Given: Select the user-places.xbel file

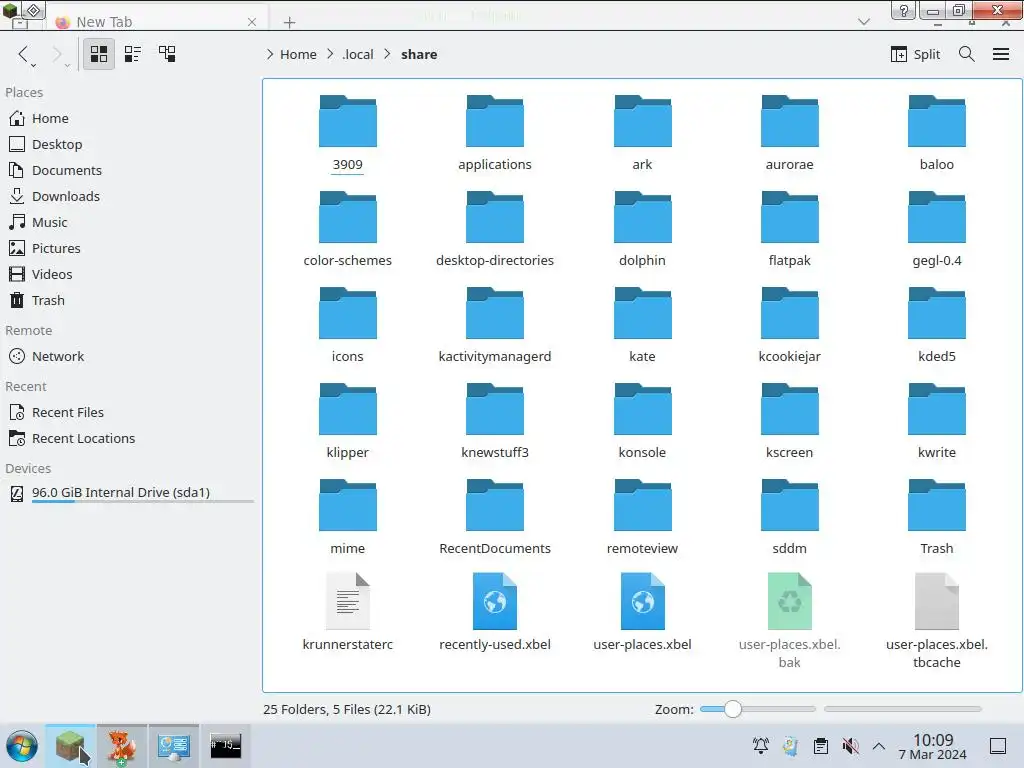Looking at the screenshot, I should pos(642,613).
